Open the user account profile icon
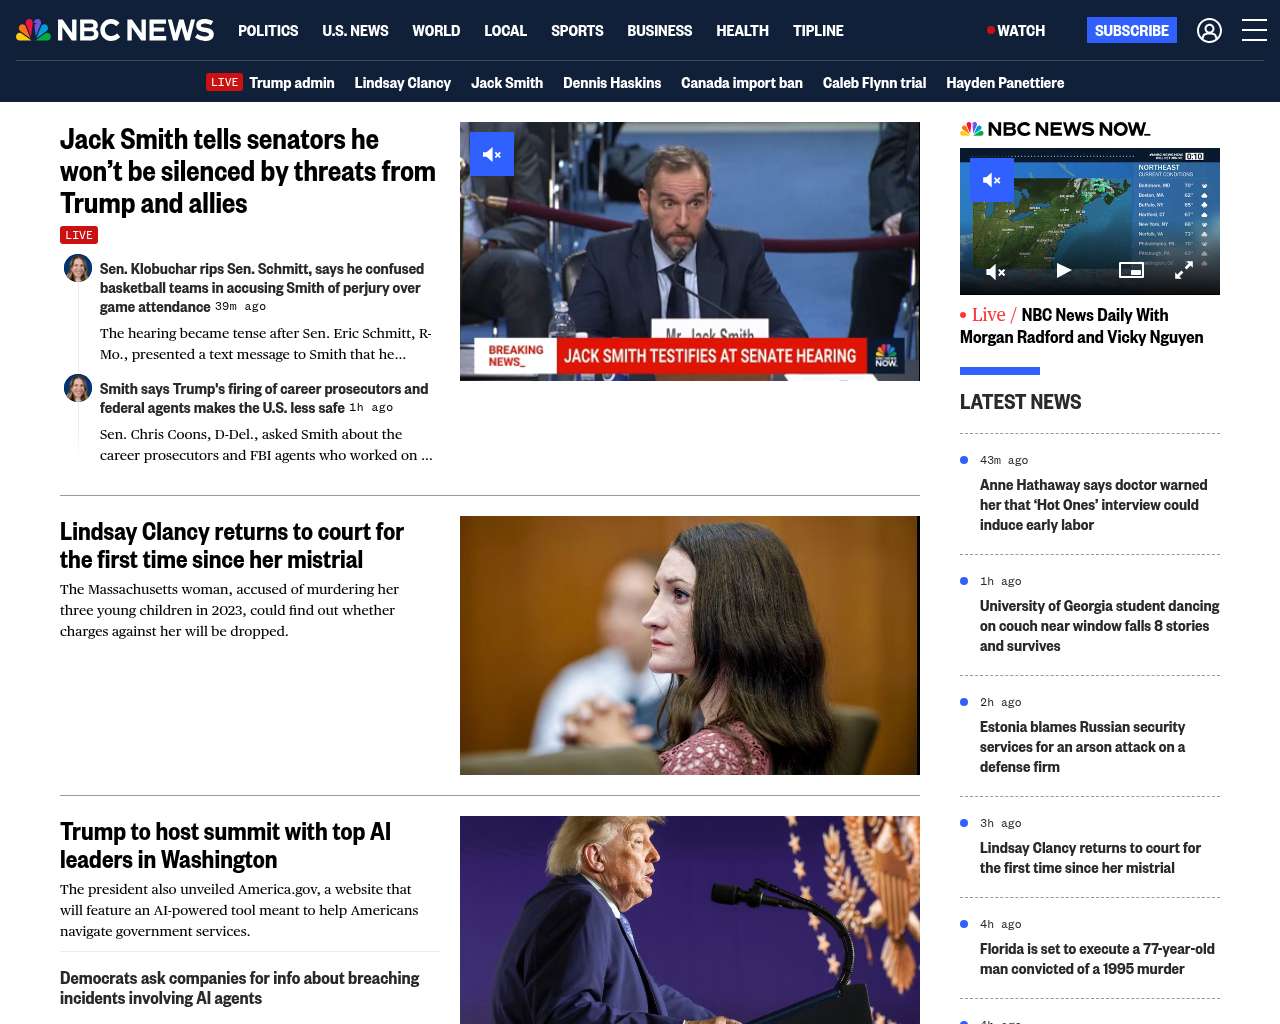This screenshot has height=1024, width=1280. point(1209,31)
